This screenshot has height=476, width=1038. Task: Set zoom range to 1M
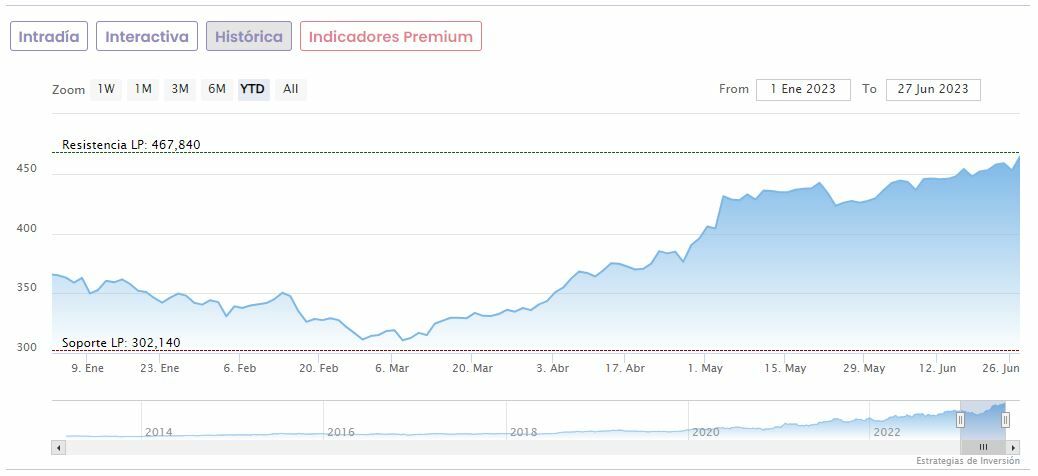pos(143,89)
